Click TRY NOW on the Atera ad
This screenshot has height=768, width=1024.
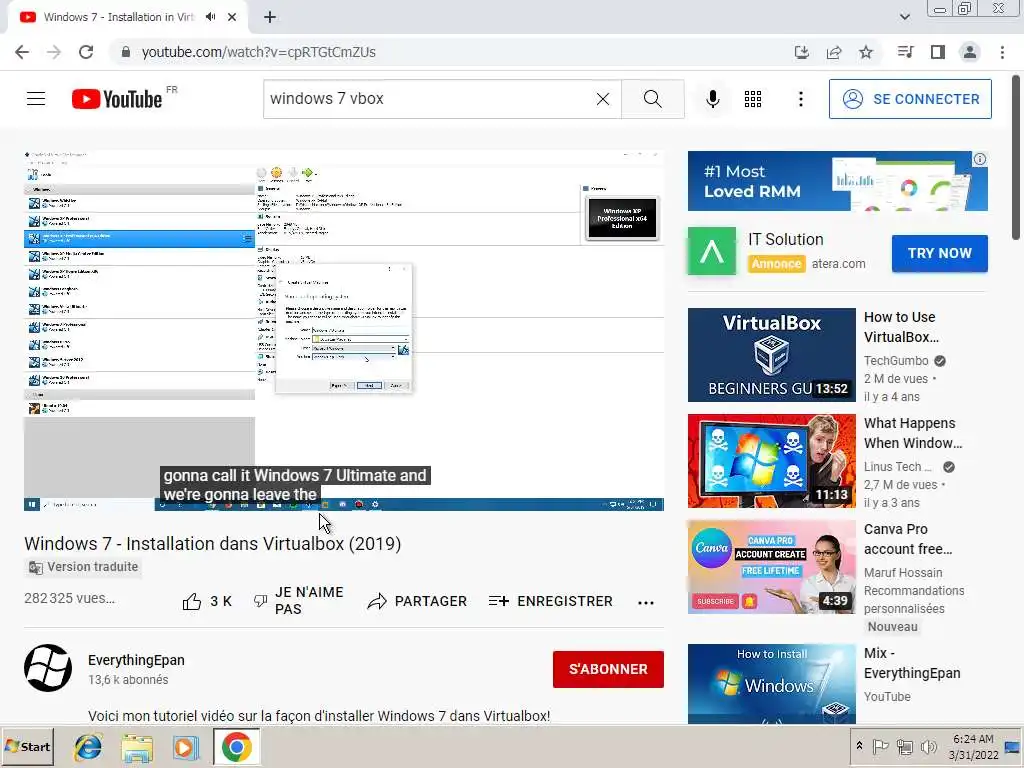[939, 253]
